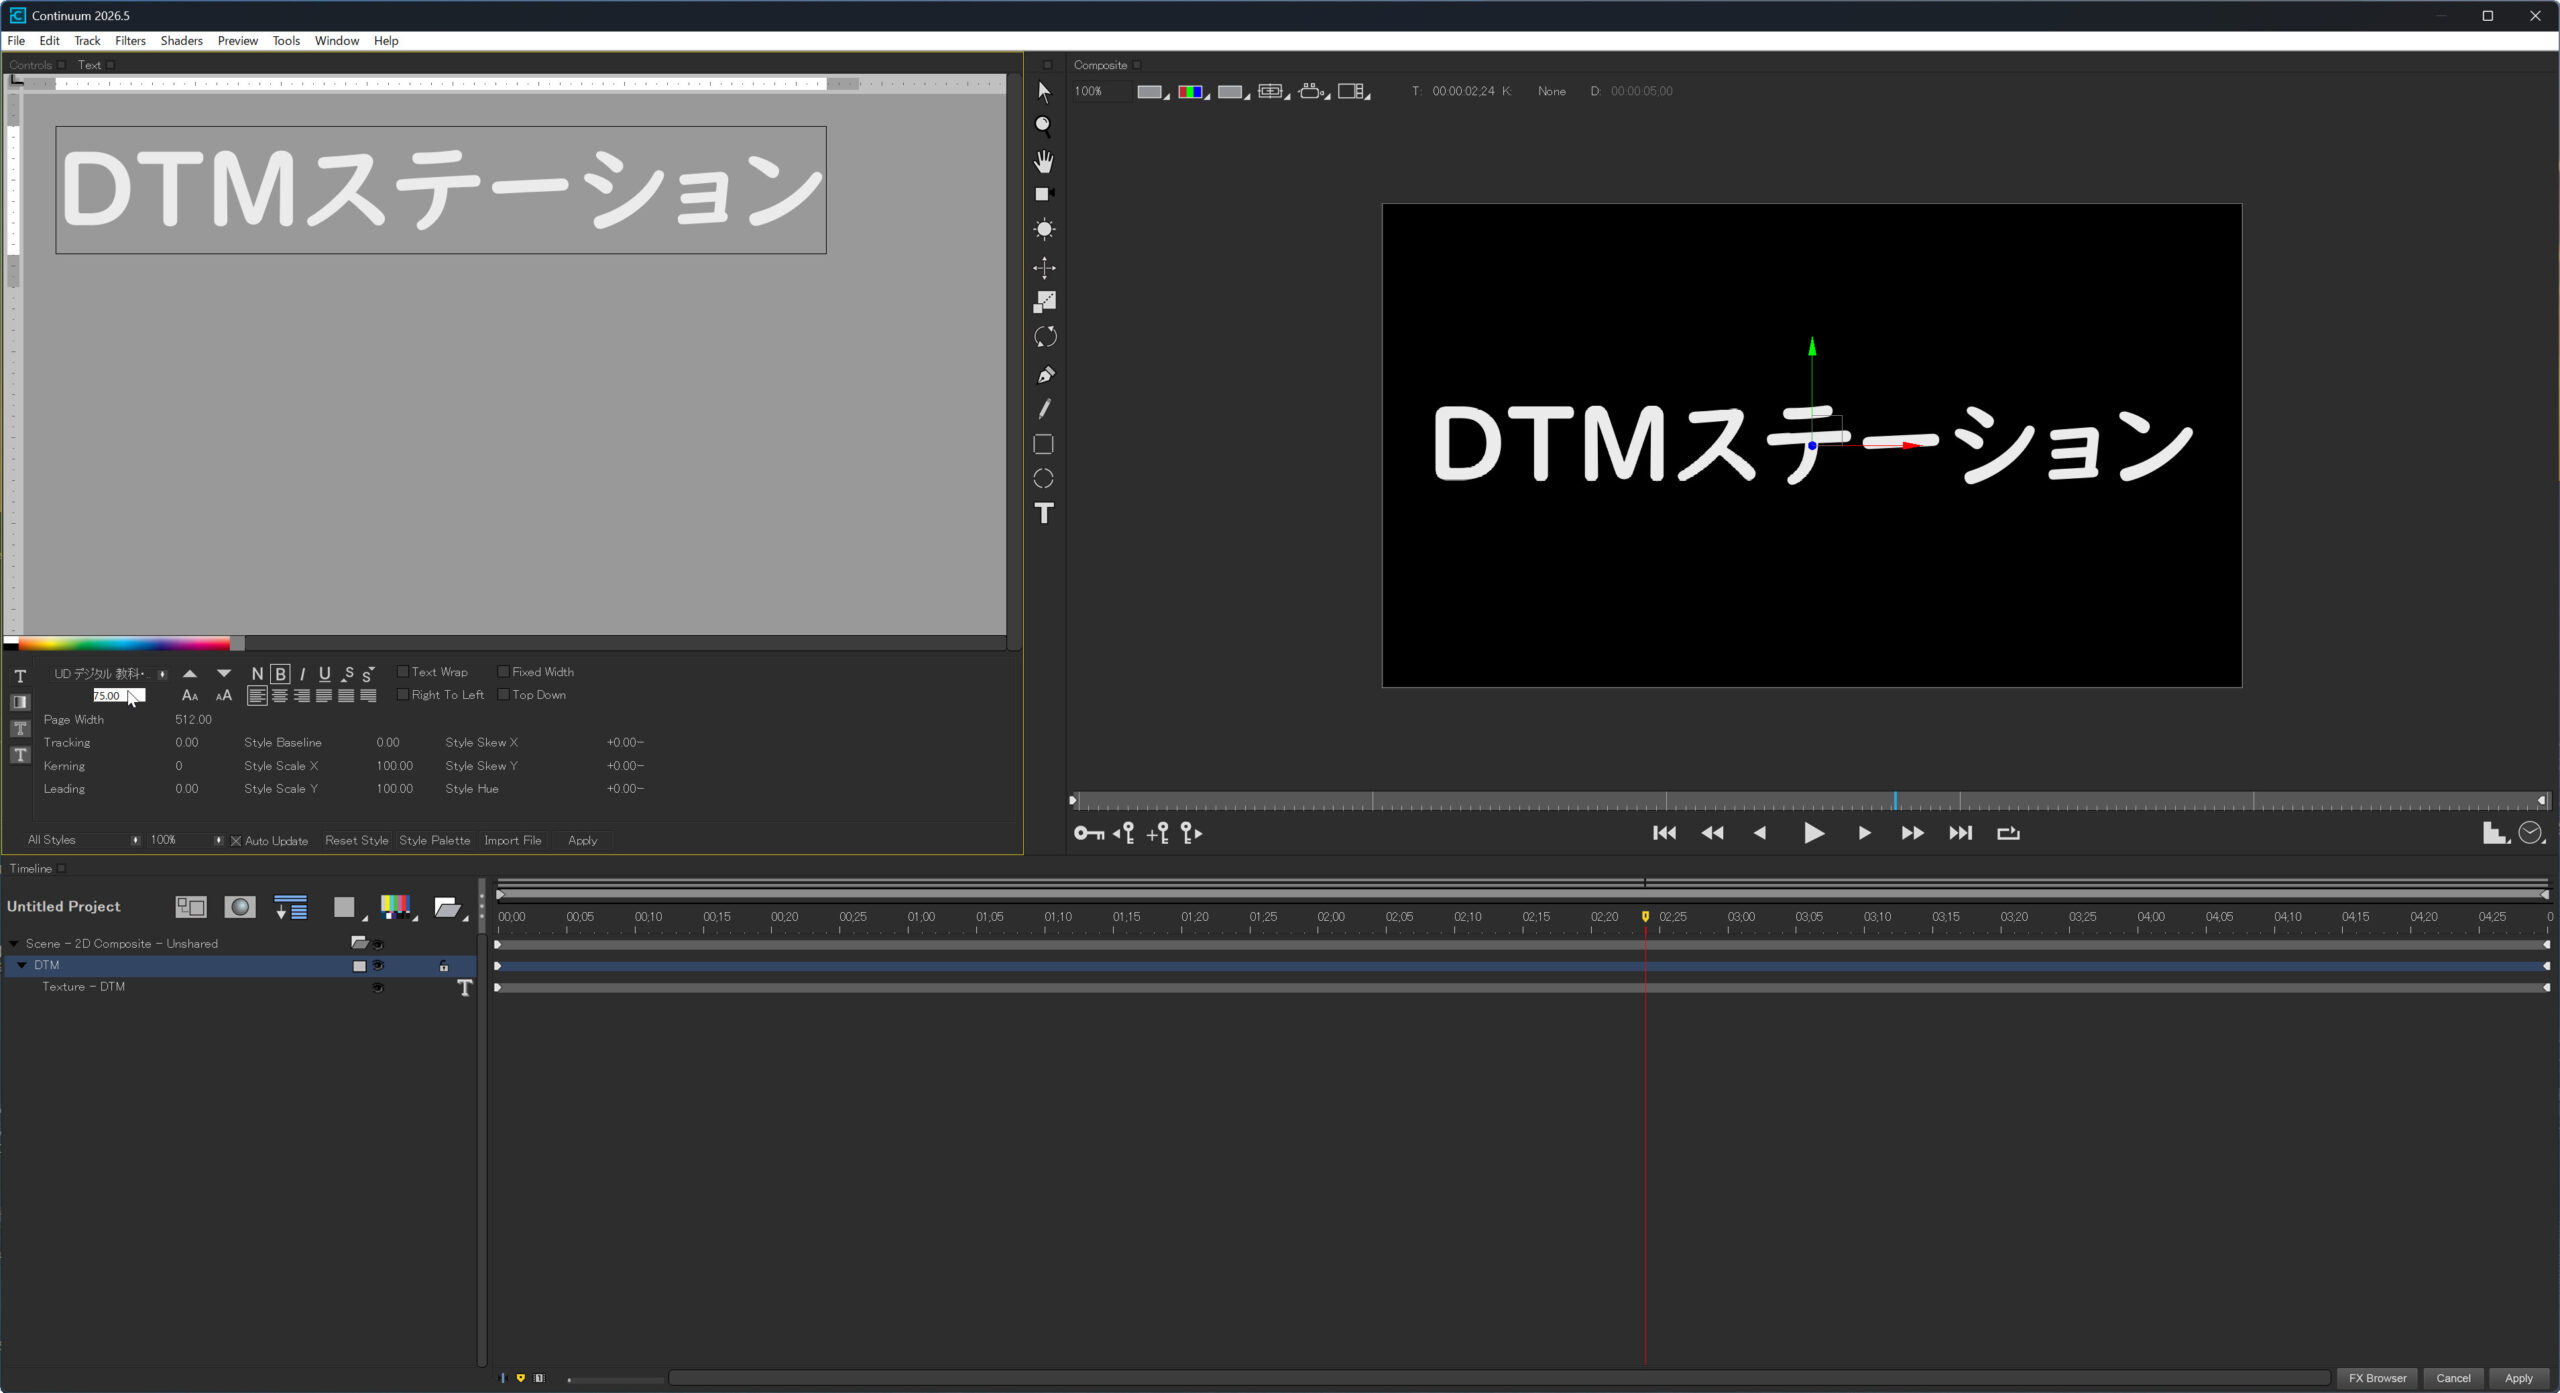
Task: Open the Filters menu
Action: 130,41
